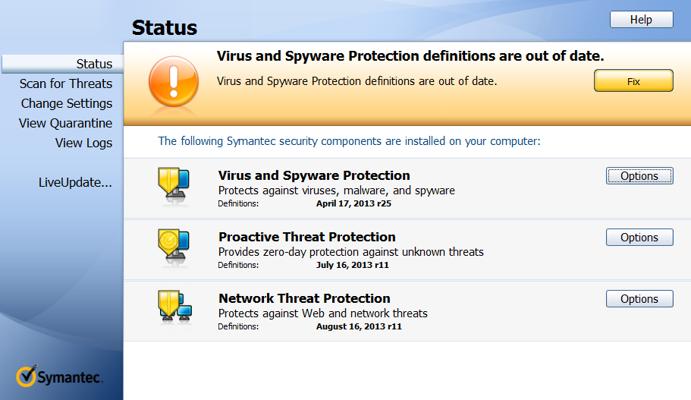Click the out of date warning headline
Viewport: 691px width, 400px height.
coord(410,57)
